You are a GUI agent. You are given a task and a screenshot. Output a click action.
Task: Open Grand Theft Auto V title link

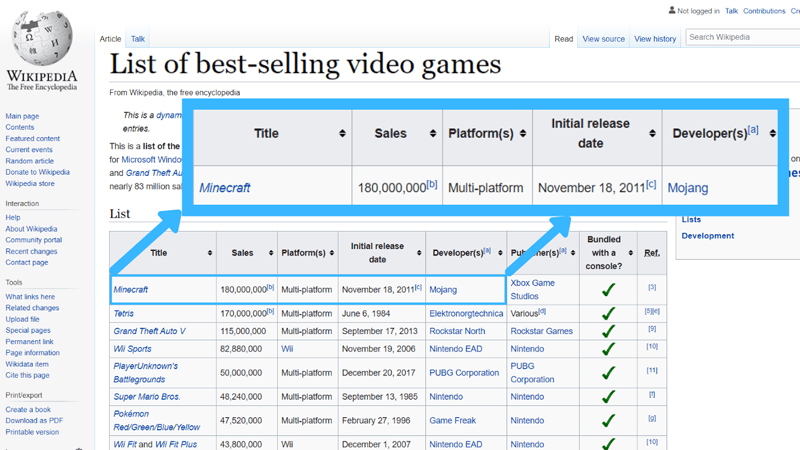(x=149, y=331)
